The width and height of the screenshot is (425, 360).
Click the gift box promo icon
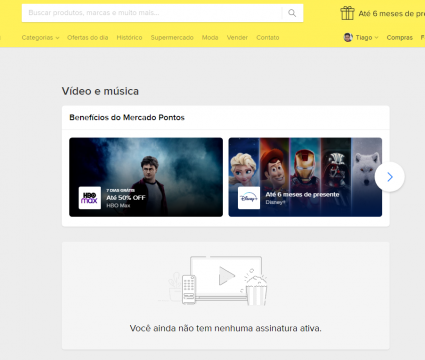pyautogui.click(x=347, y=13)
